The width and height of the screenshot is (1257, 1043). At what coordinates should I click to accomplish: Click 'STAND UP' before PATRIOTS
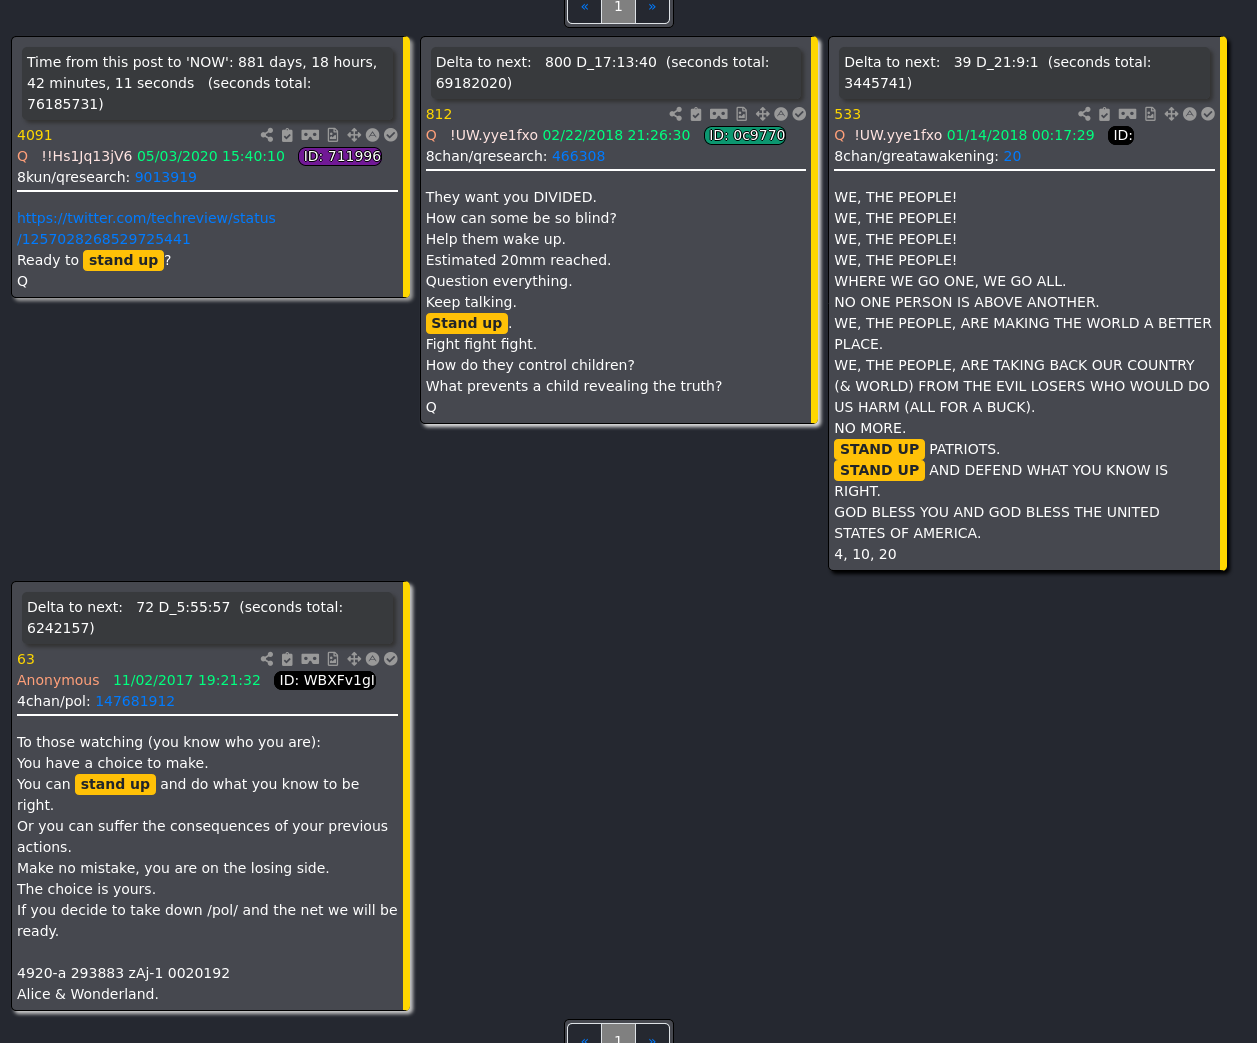[x=879, y=449]
